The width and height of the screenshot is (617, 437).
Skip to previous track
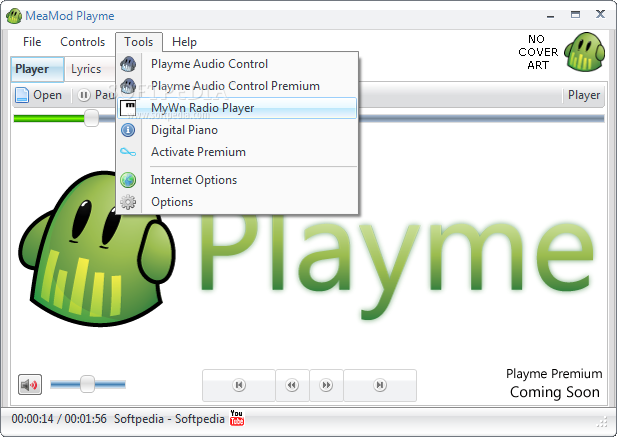(239, 385)
